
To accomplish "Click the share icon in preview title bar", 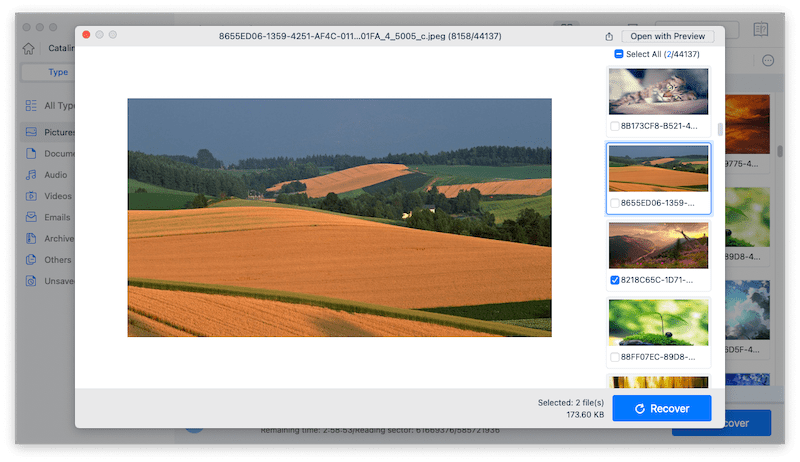I will pyautogui.click(x=609, y=36).
